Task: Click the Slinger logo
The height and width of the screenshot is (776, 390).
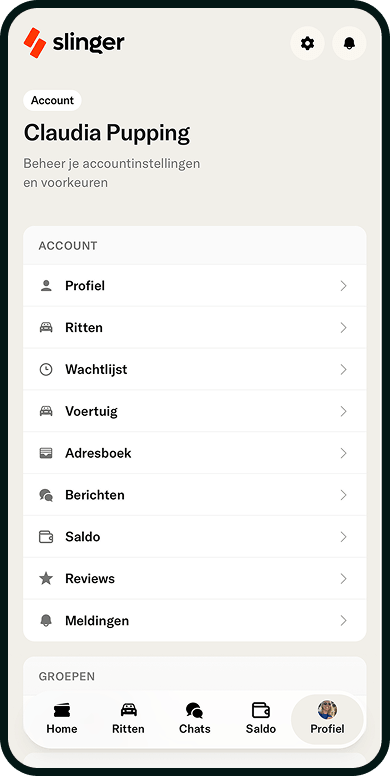Action: coord(74,43)
